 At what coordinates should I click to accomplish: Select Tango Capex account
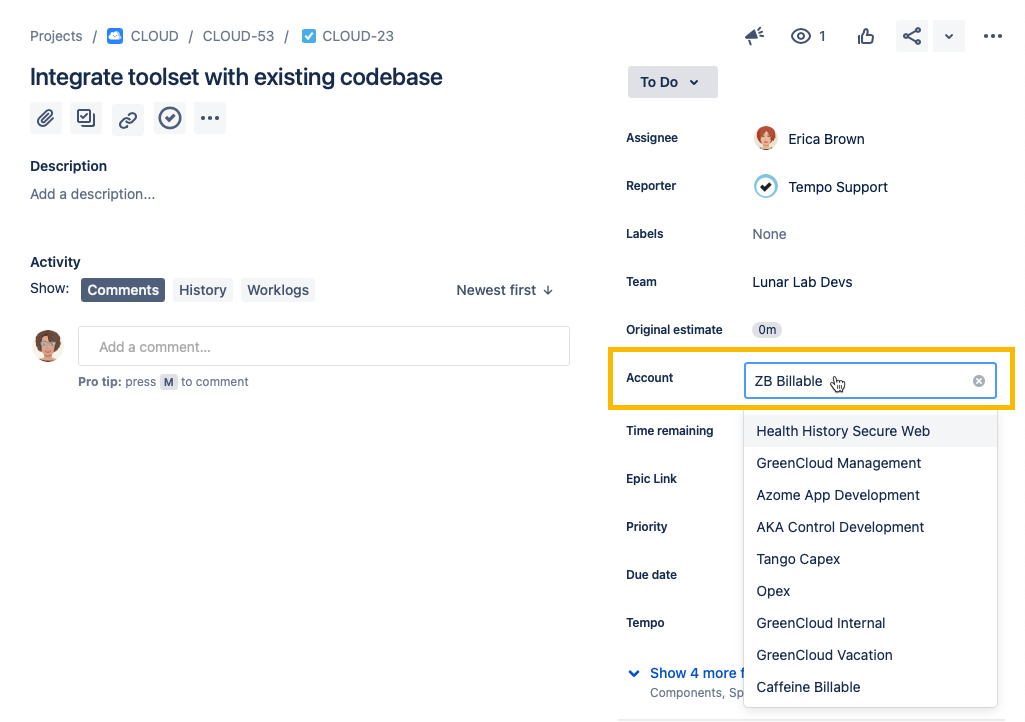point(871,559)
